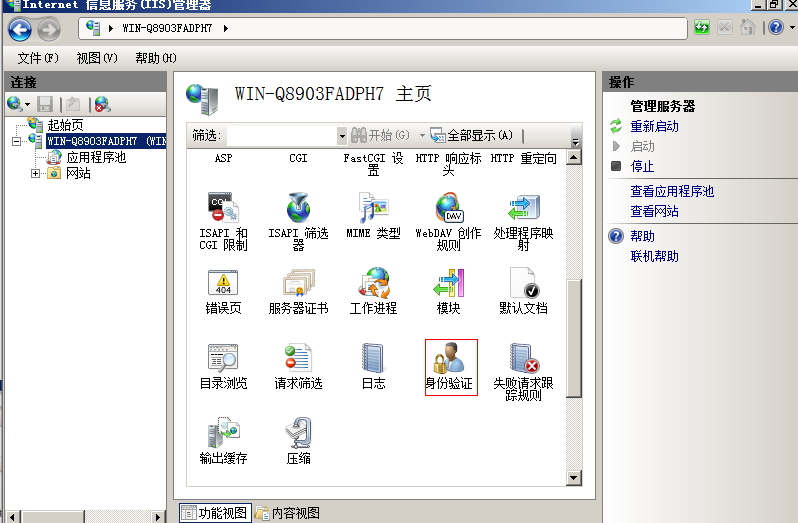This screenshot has width=798, height=523.
Task: Select ASP feature label
Action: point(223,158)
